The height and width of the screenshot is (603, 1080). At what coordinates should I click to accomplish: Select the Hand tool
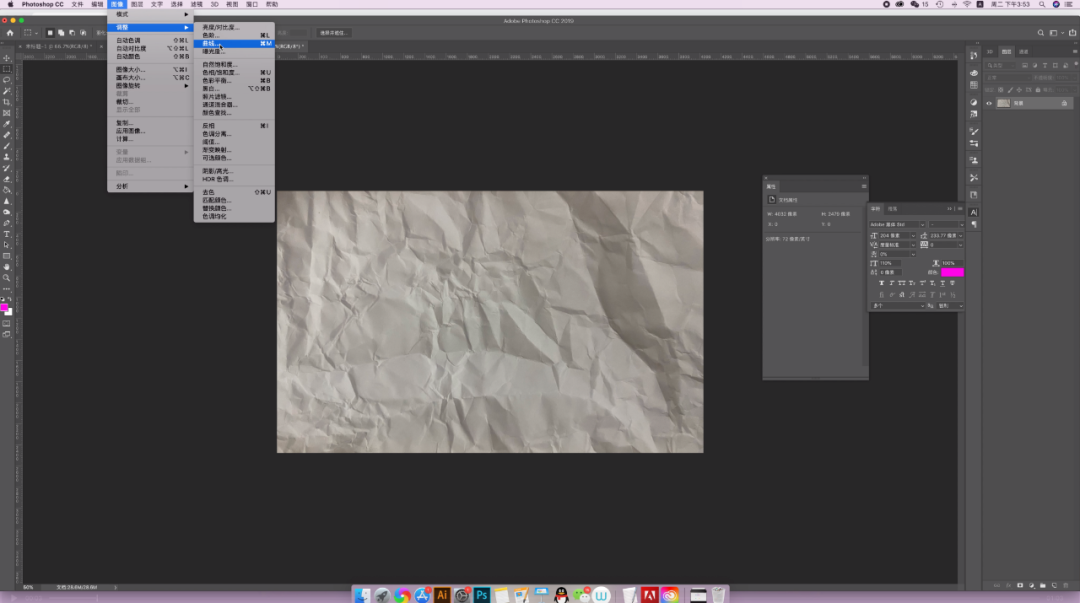(x=6, y=267)
